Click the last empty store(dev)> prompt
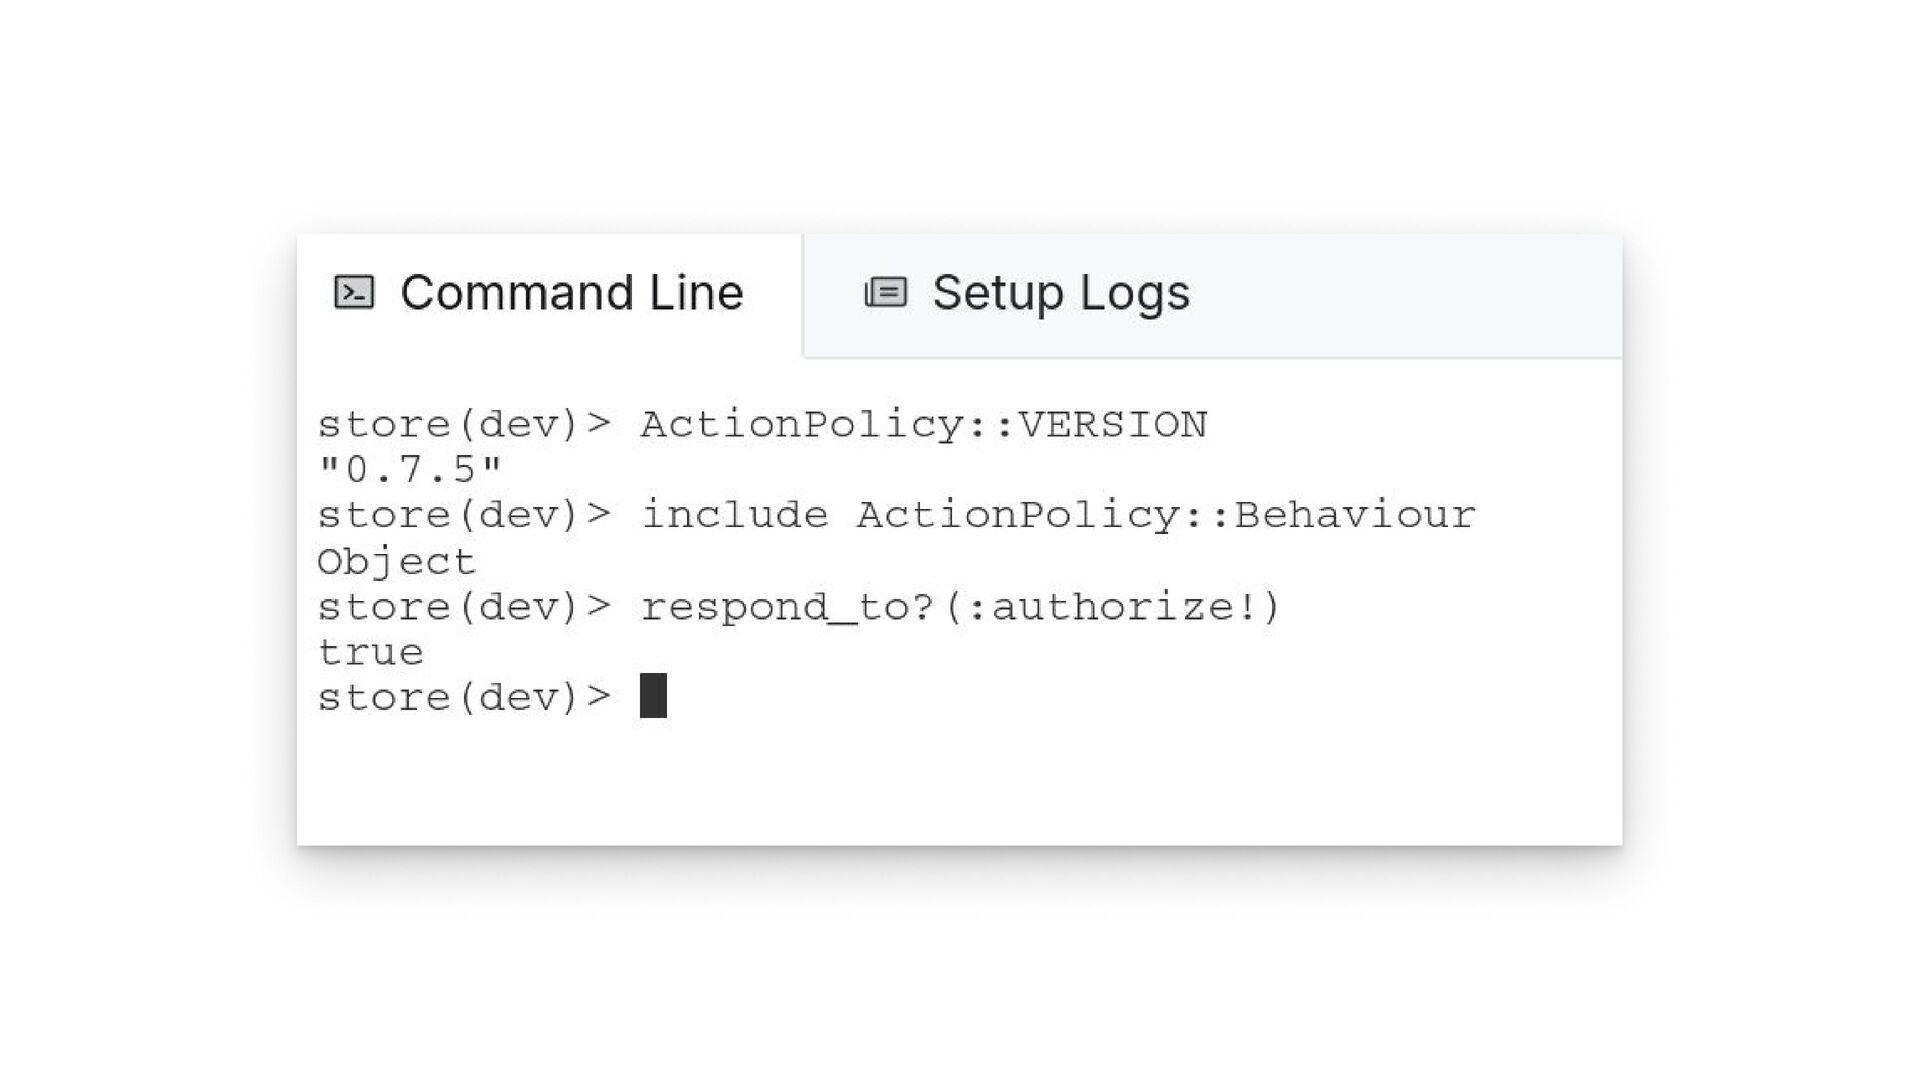This screenshot has width=1920, height=1080. [463, 698]
